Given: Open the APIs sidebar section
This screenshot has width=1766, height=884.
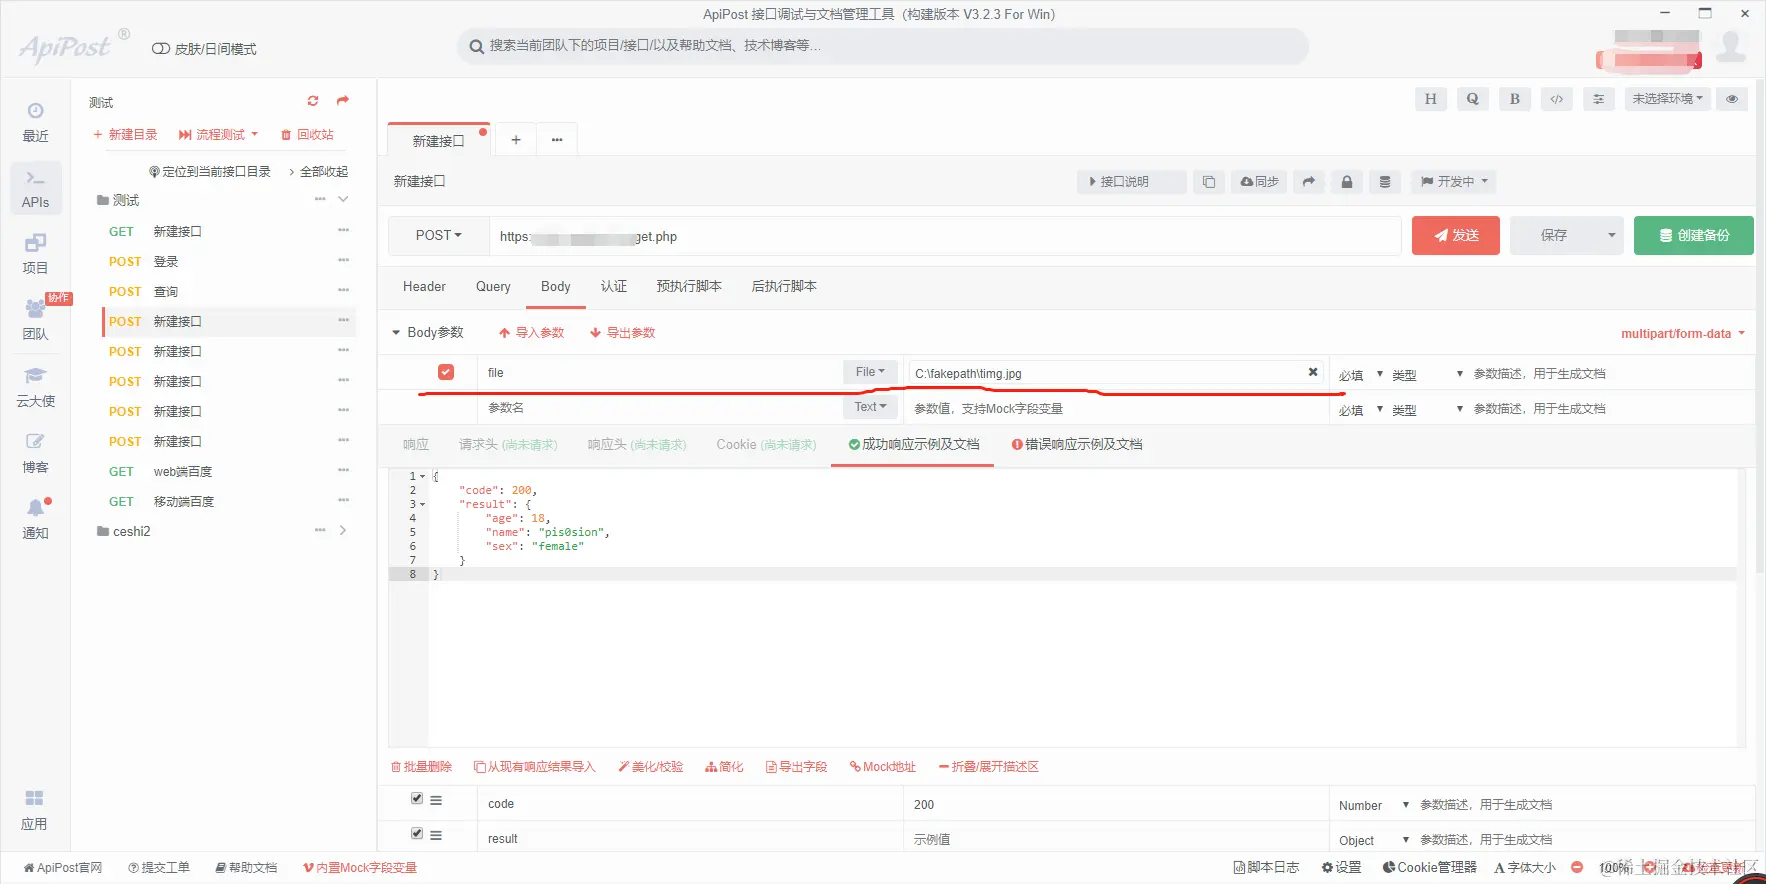Looking at the screenshot, I should click(x=35, y=188).
